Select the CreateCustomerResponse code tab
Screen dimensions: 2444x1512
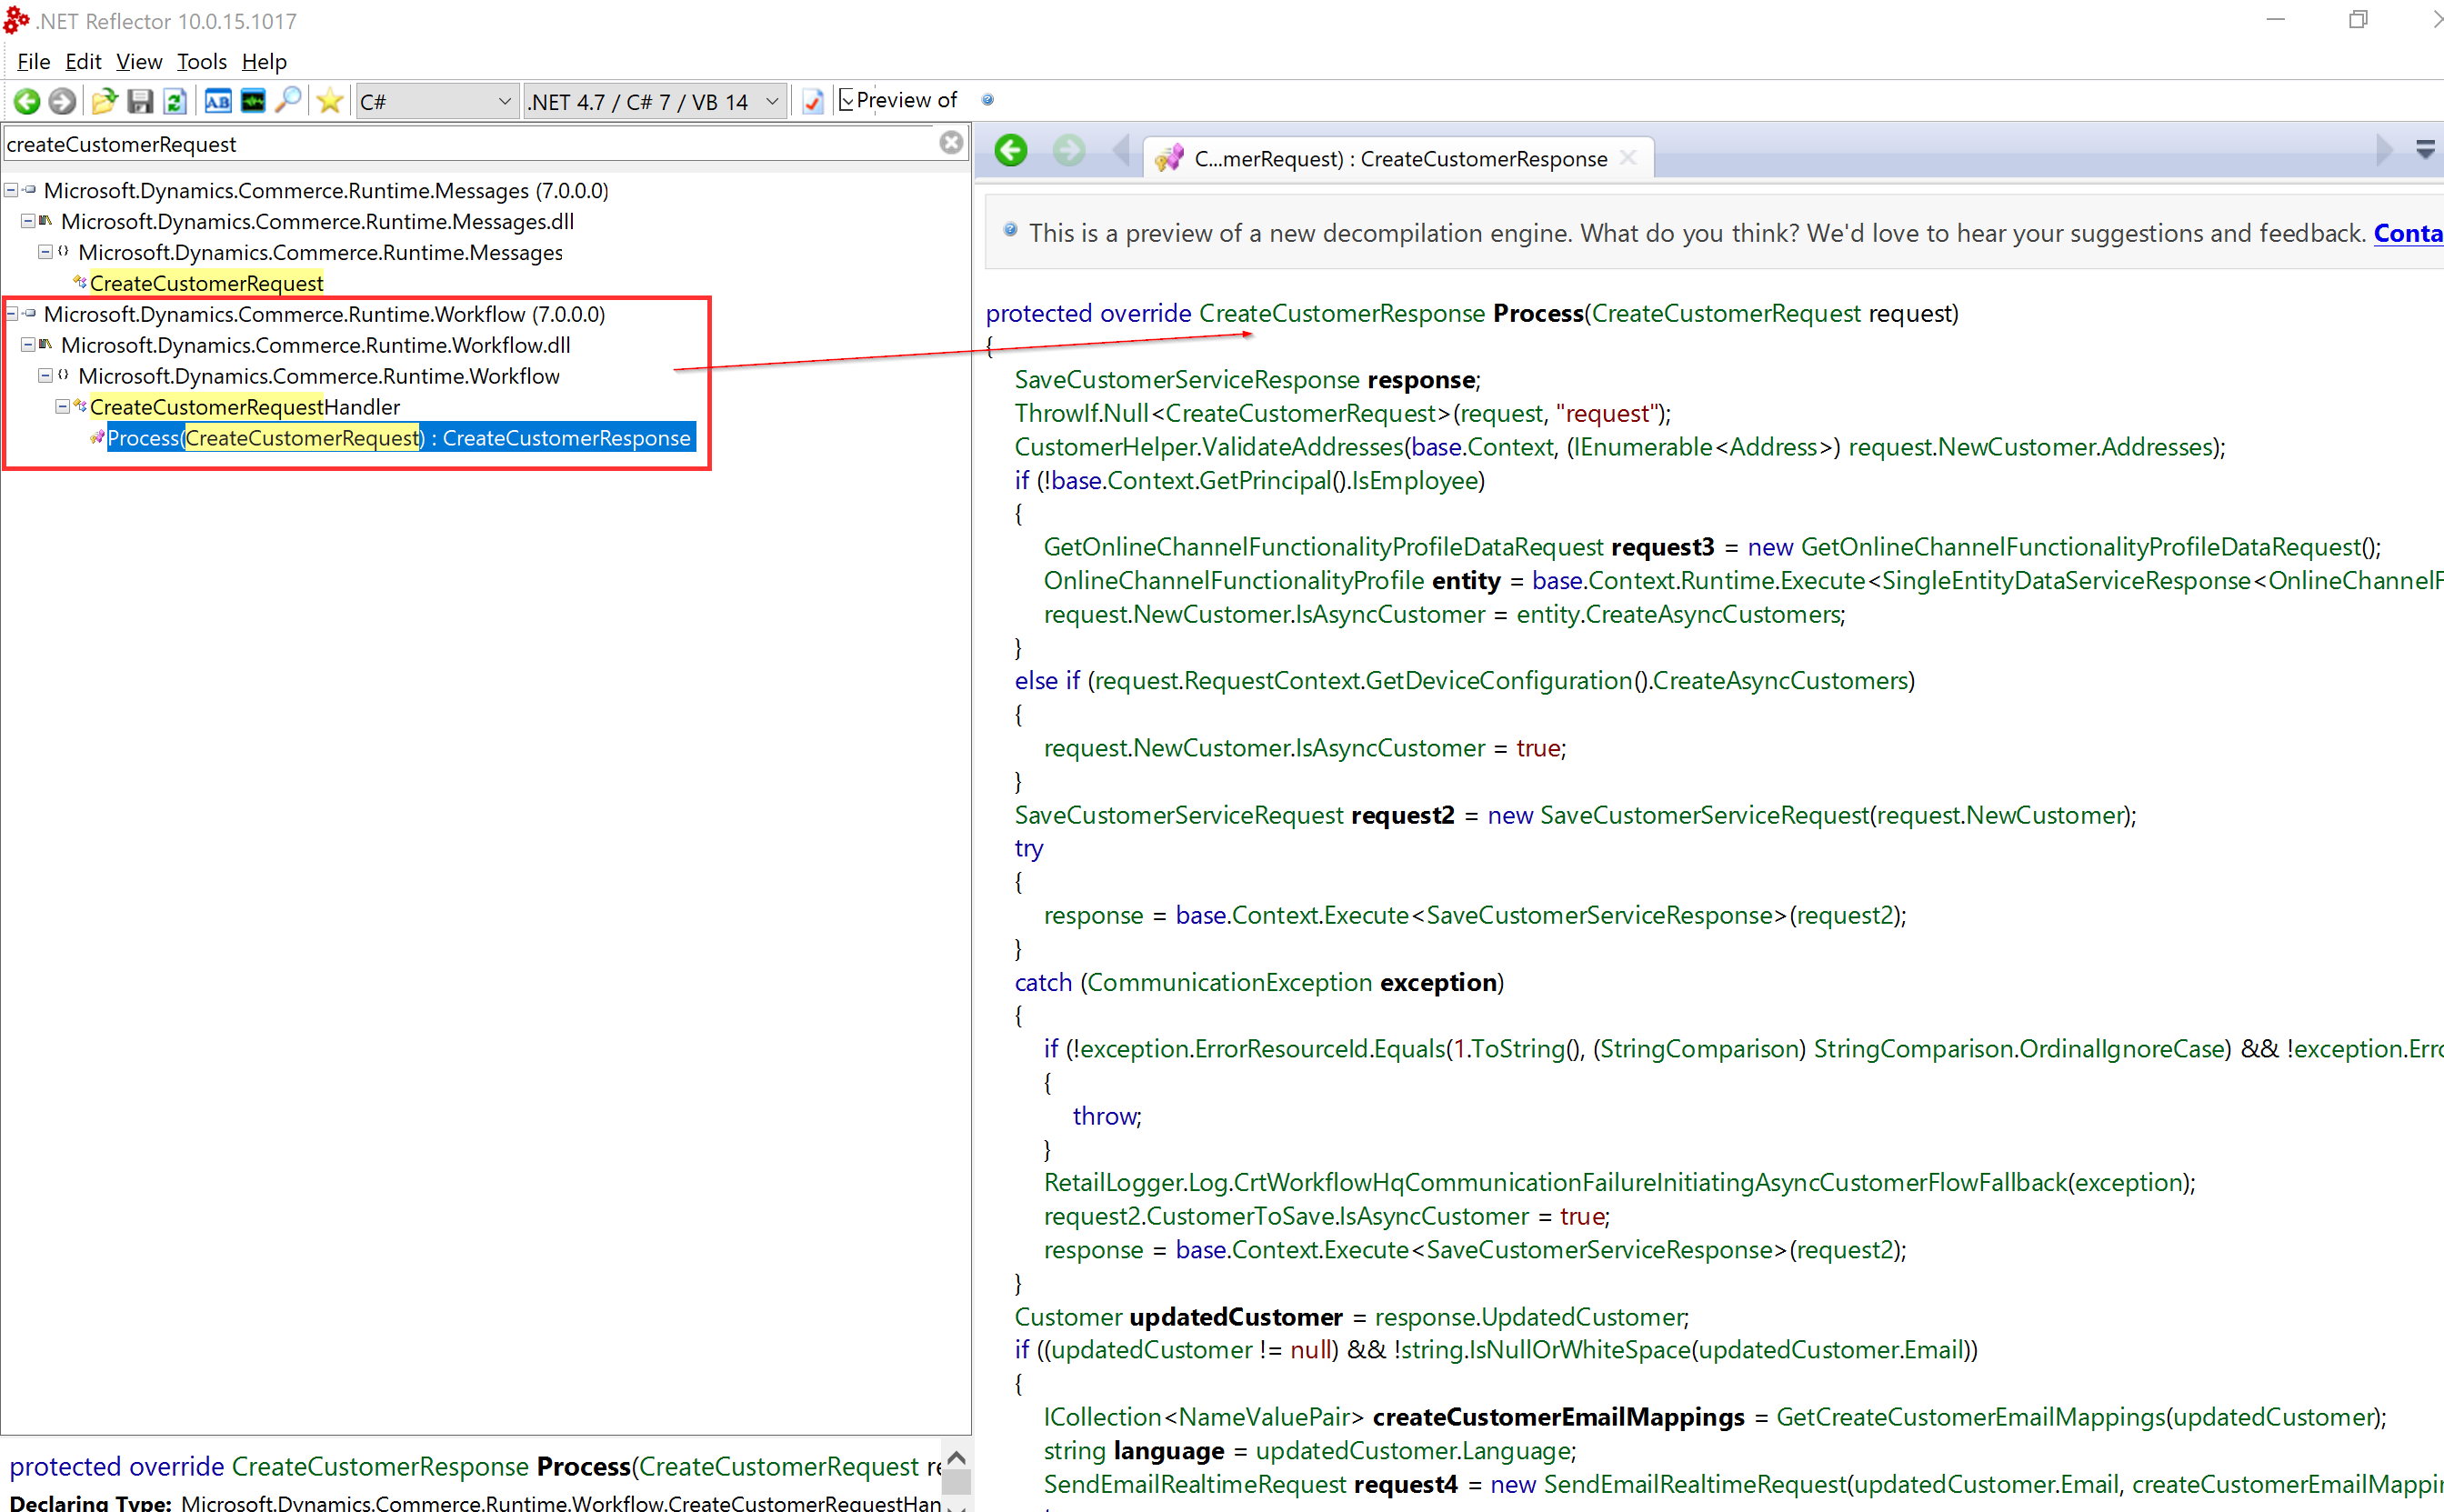click(x=1400, y=158)
